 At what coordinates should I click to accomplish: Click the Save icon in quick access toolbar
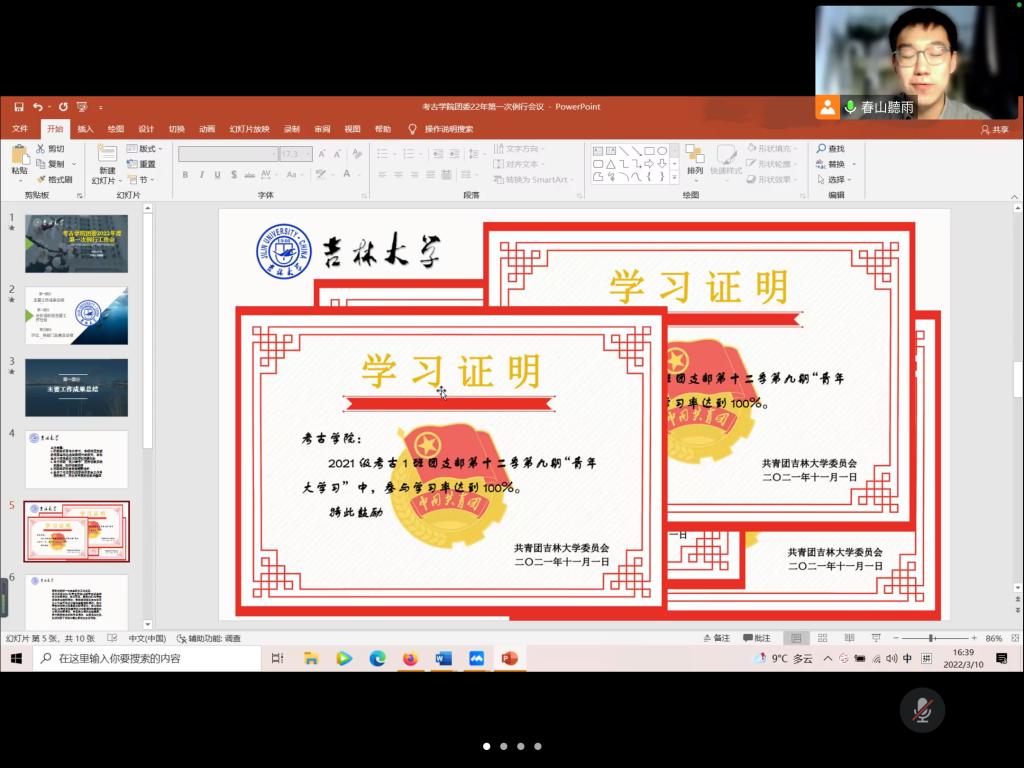[x=18, y=107]
